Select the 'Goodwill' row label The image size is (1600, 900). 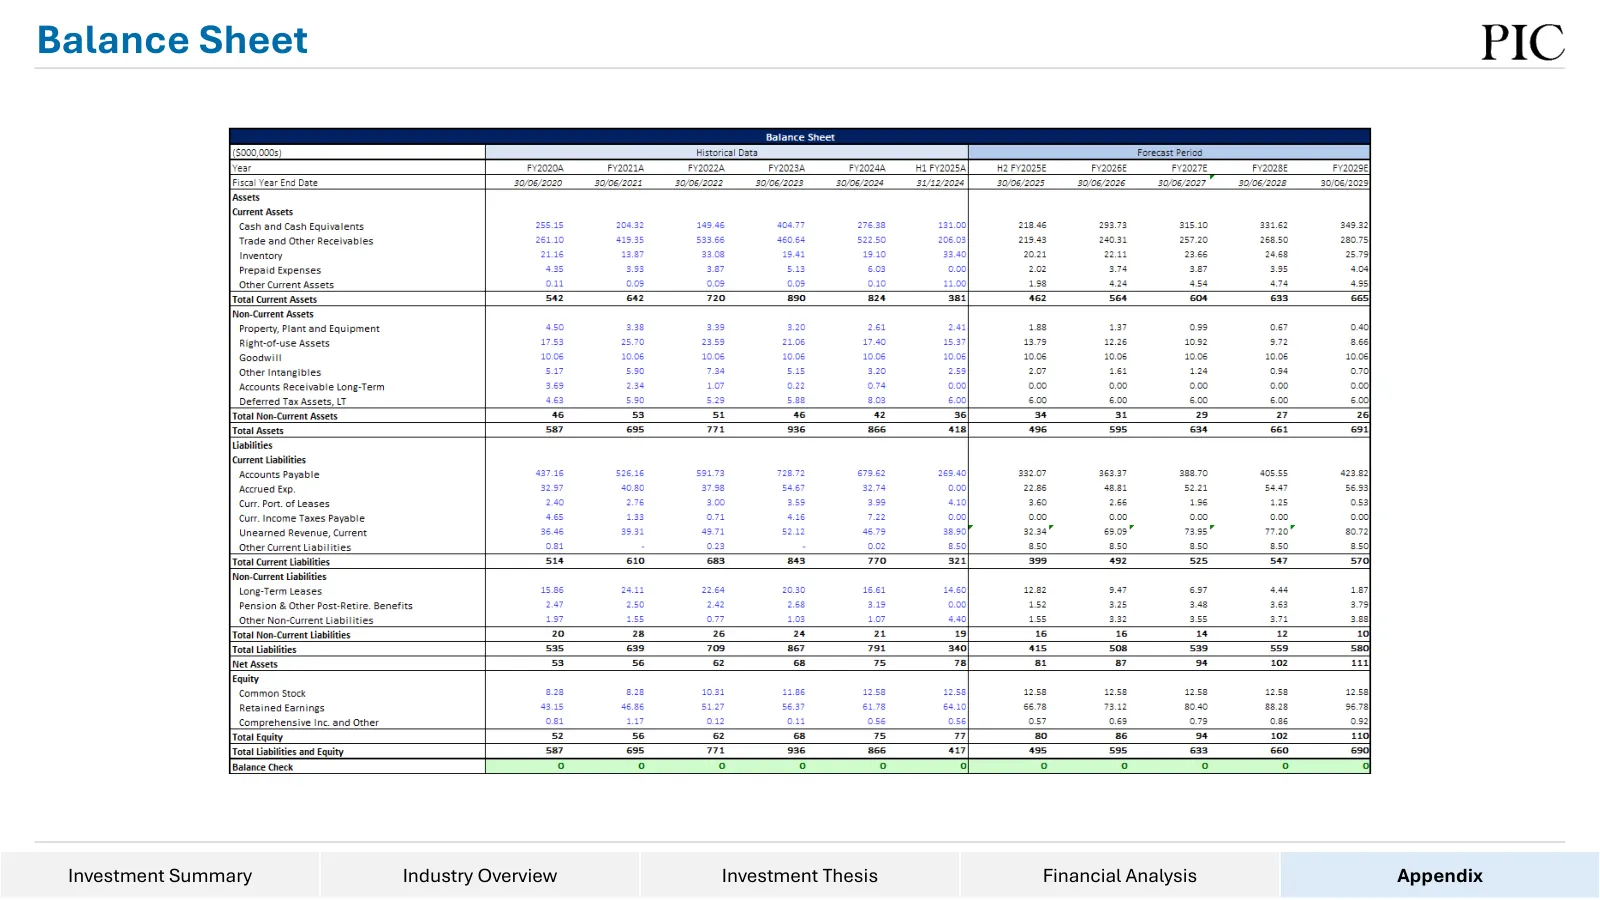(260, 358)
